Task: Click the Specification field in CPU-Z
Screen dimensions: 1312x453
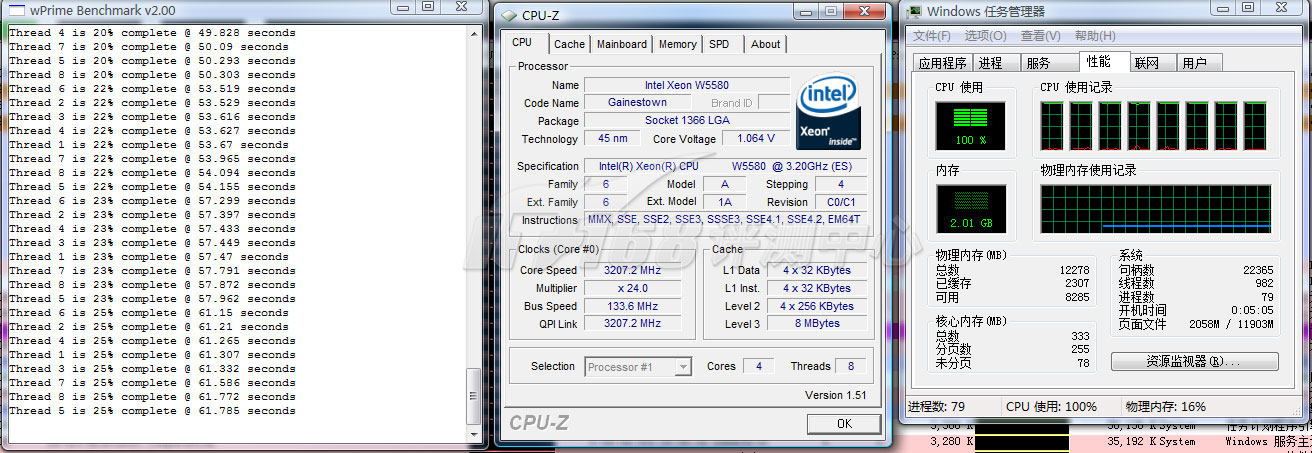Action: pyautogui.click(x=725, y=166)
